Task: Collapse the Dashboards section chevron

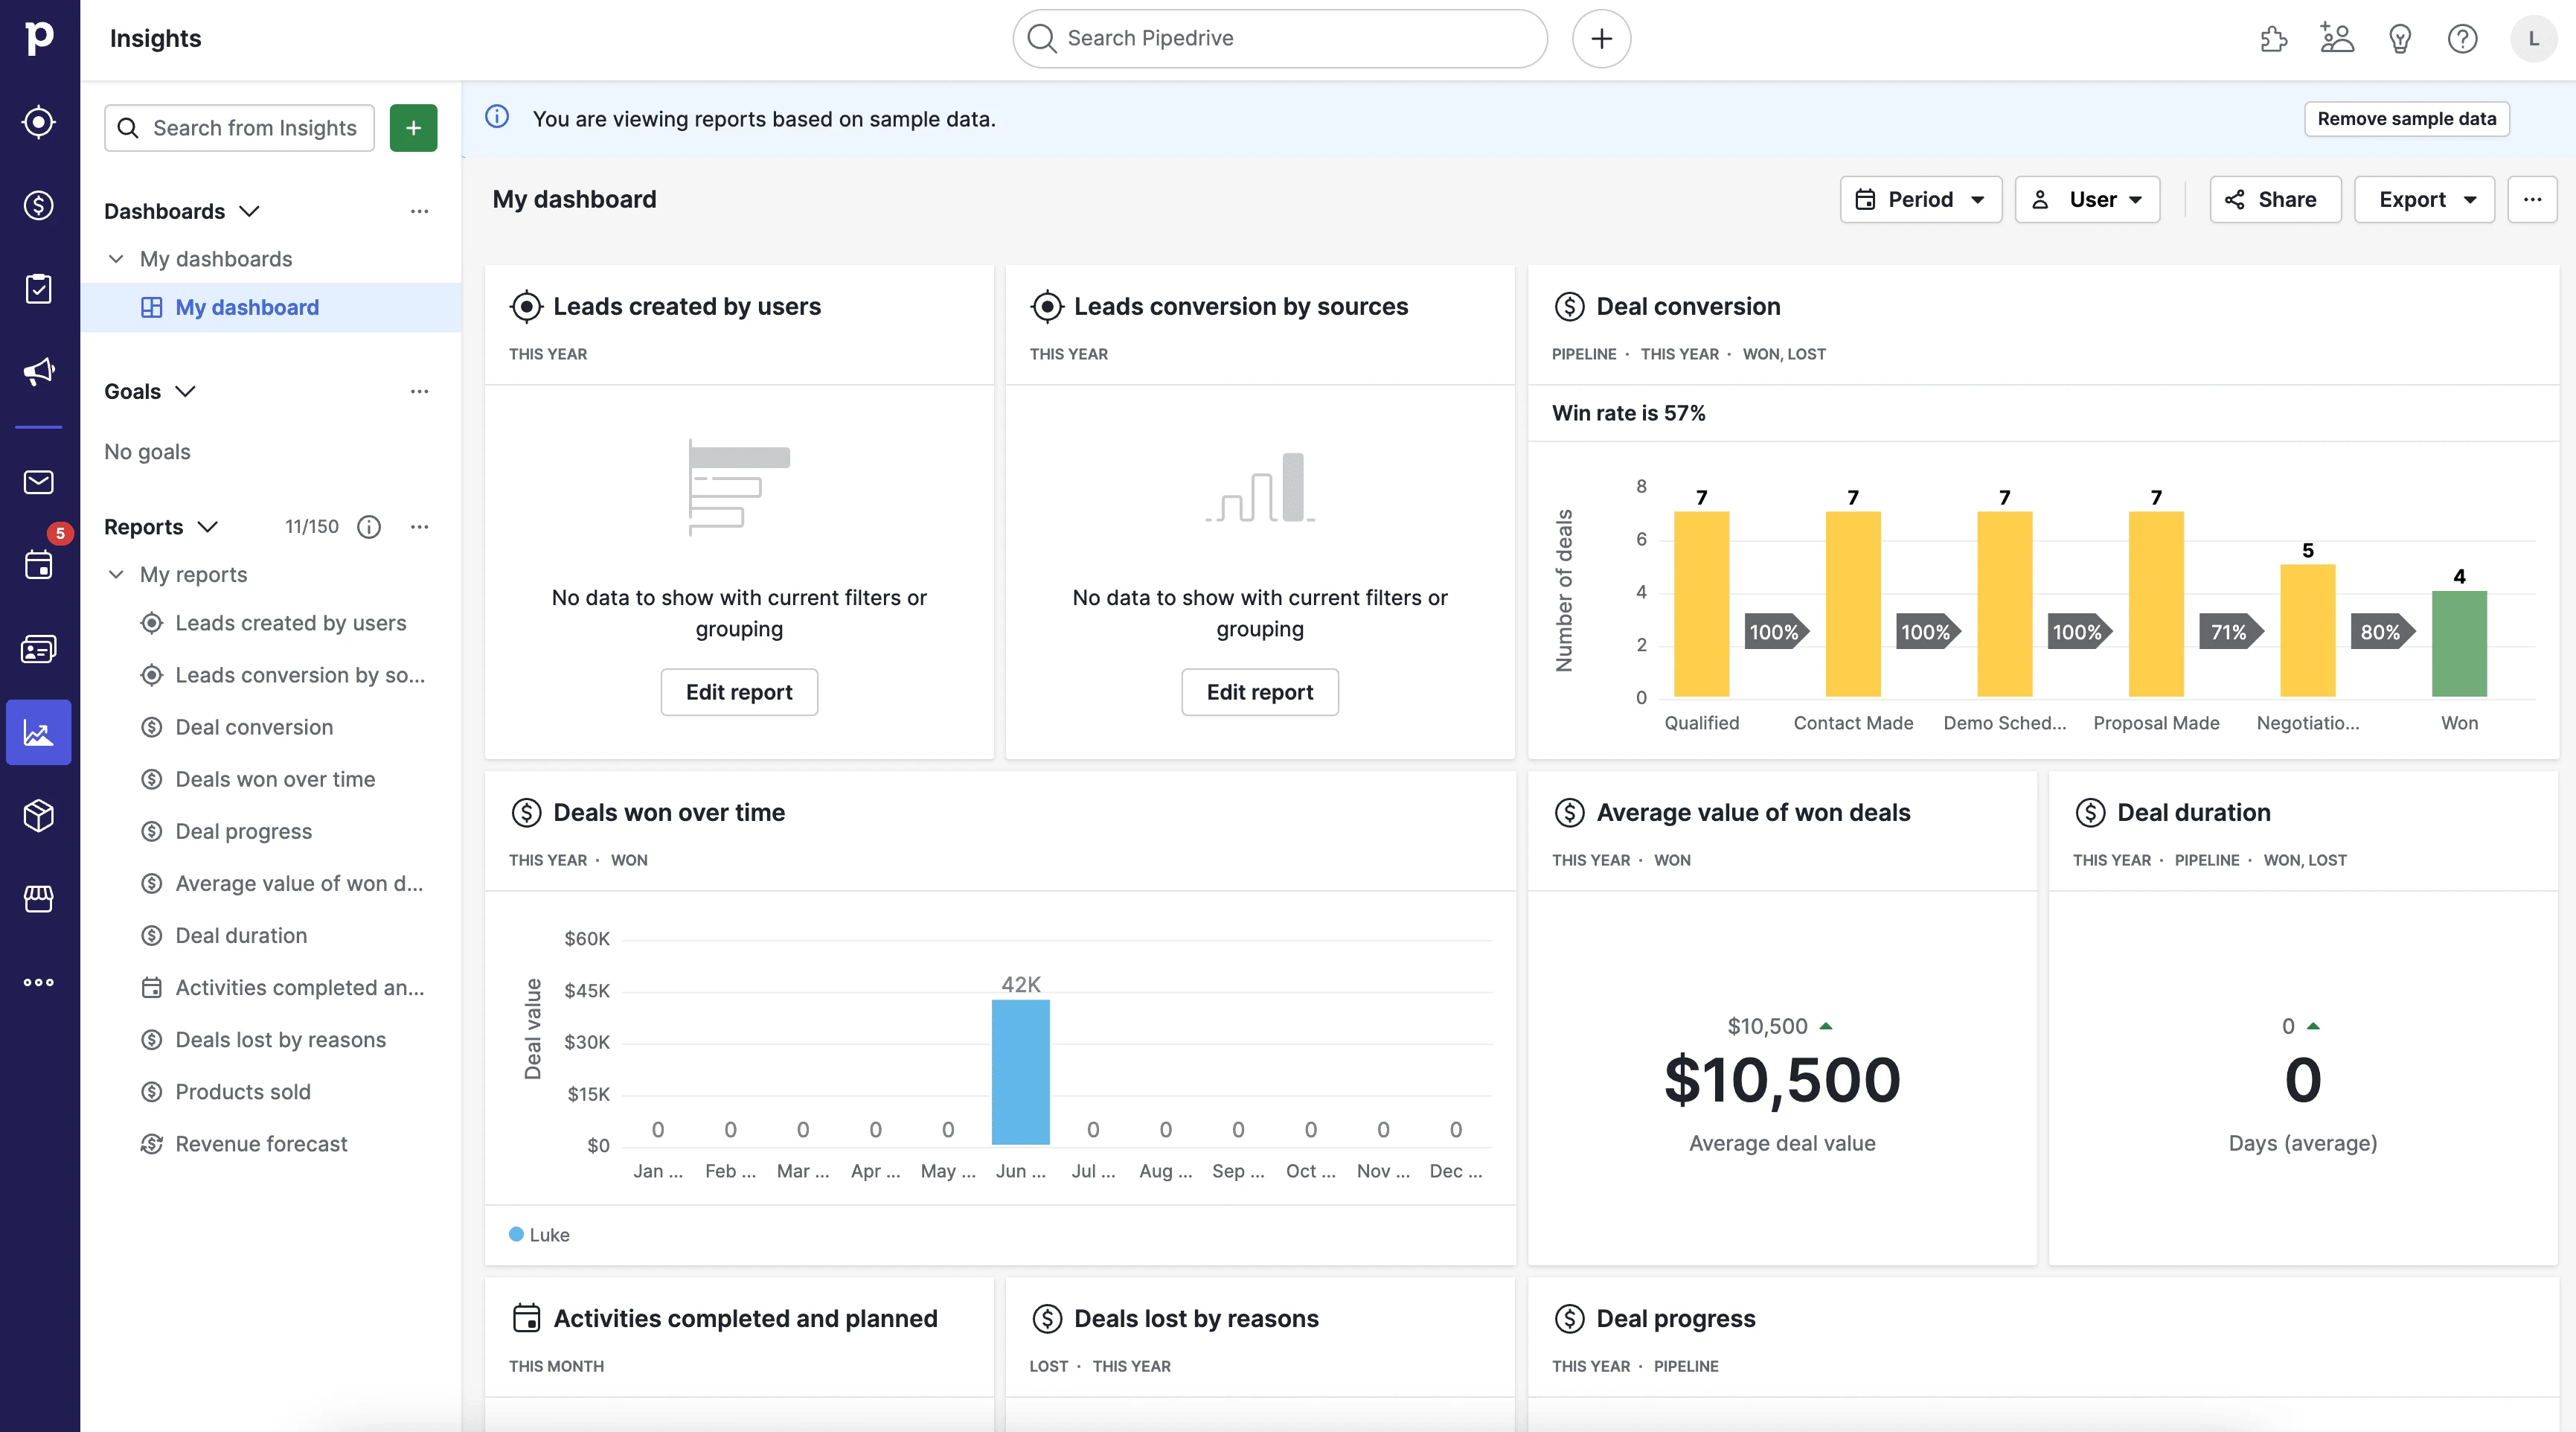Action: click(x=250, y=211)
